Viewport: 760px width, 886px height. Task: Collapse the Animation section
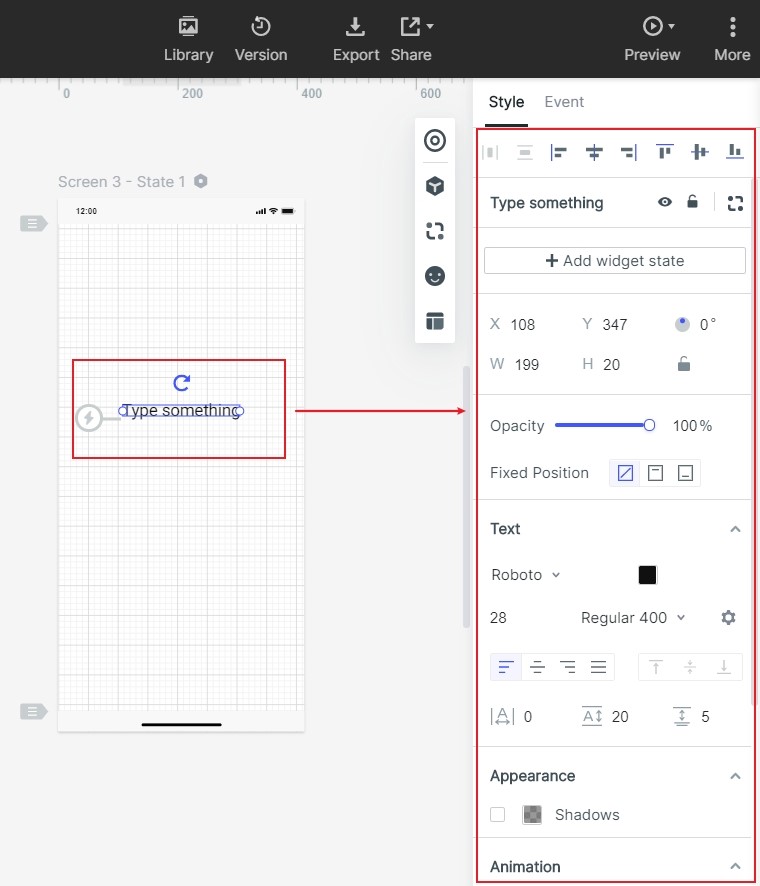pyautogui.click(x=735, y=866)
